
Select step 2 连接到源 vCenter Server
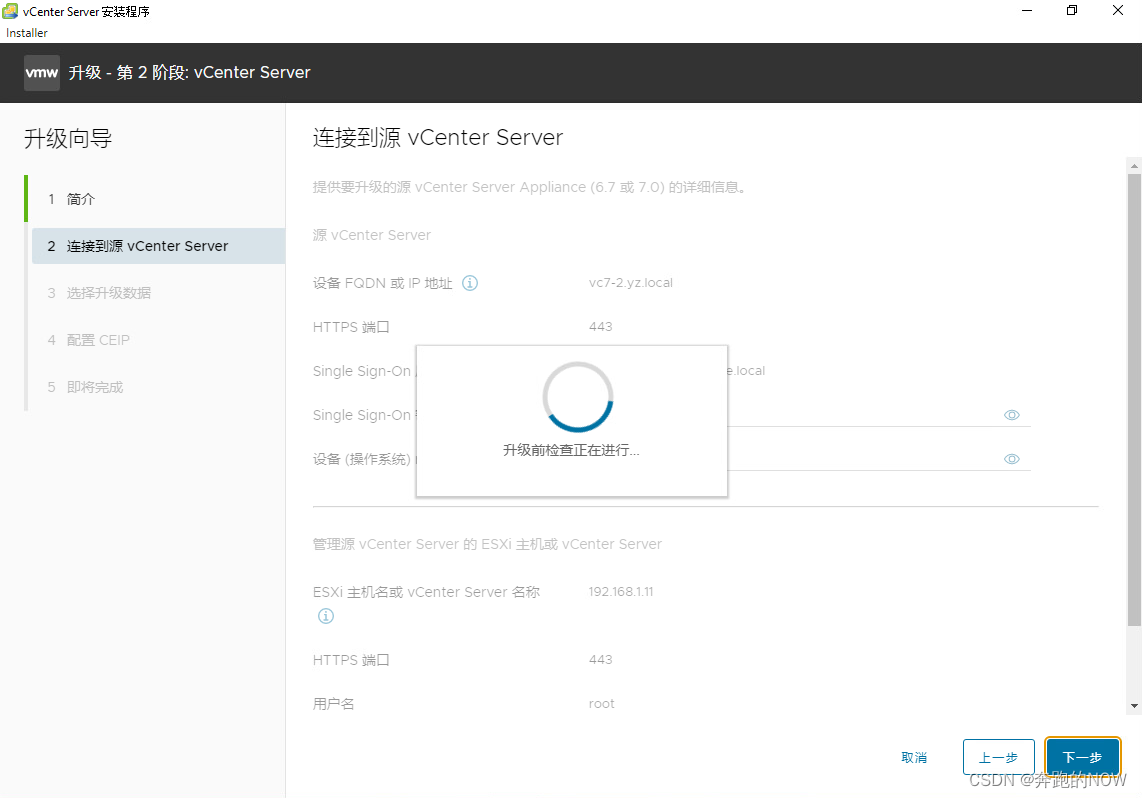[x=159, y=246]
